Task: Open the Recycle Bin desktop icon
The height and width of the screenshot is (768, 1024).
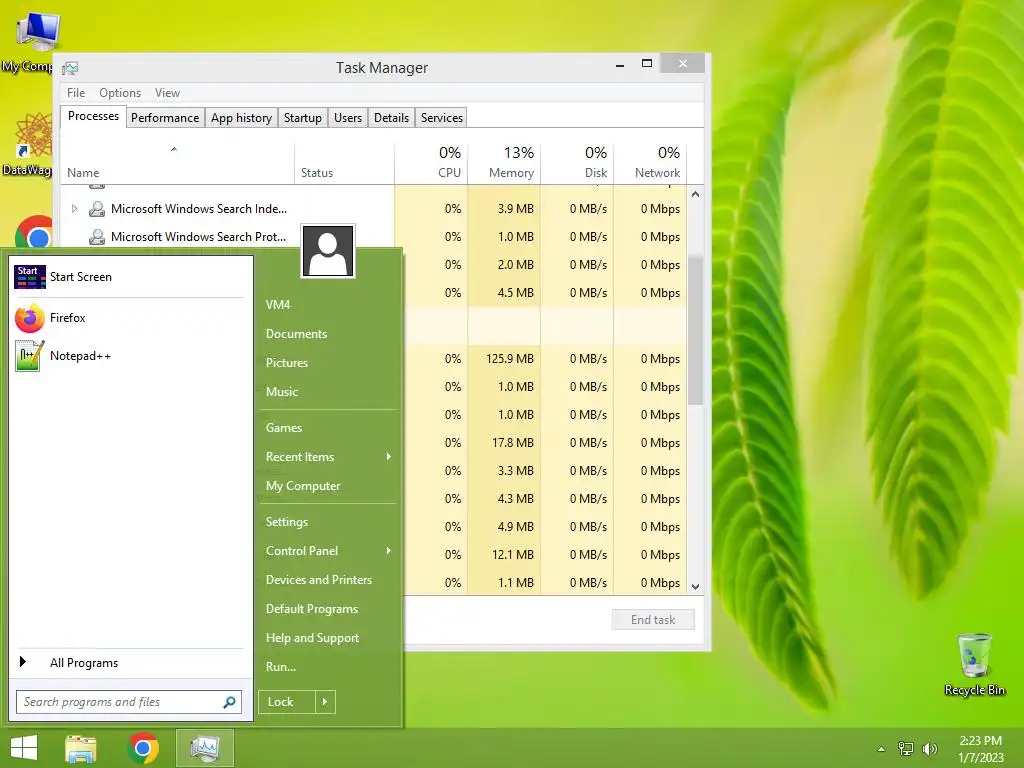Action: pos(974,664)
